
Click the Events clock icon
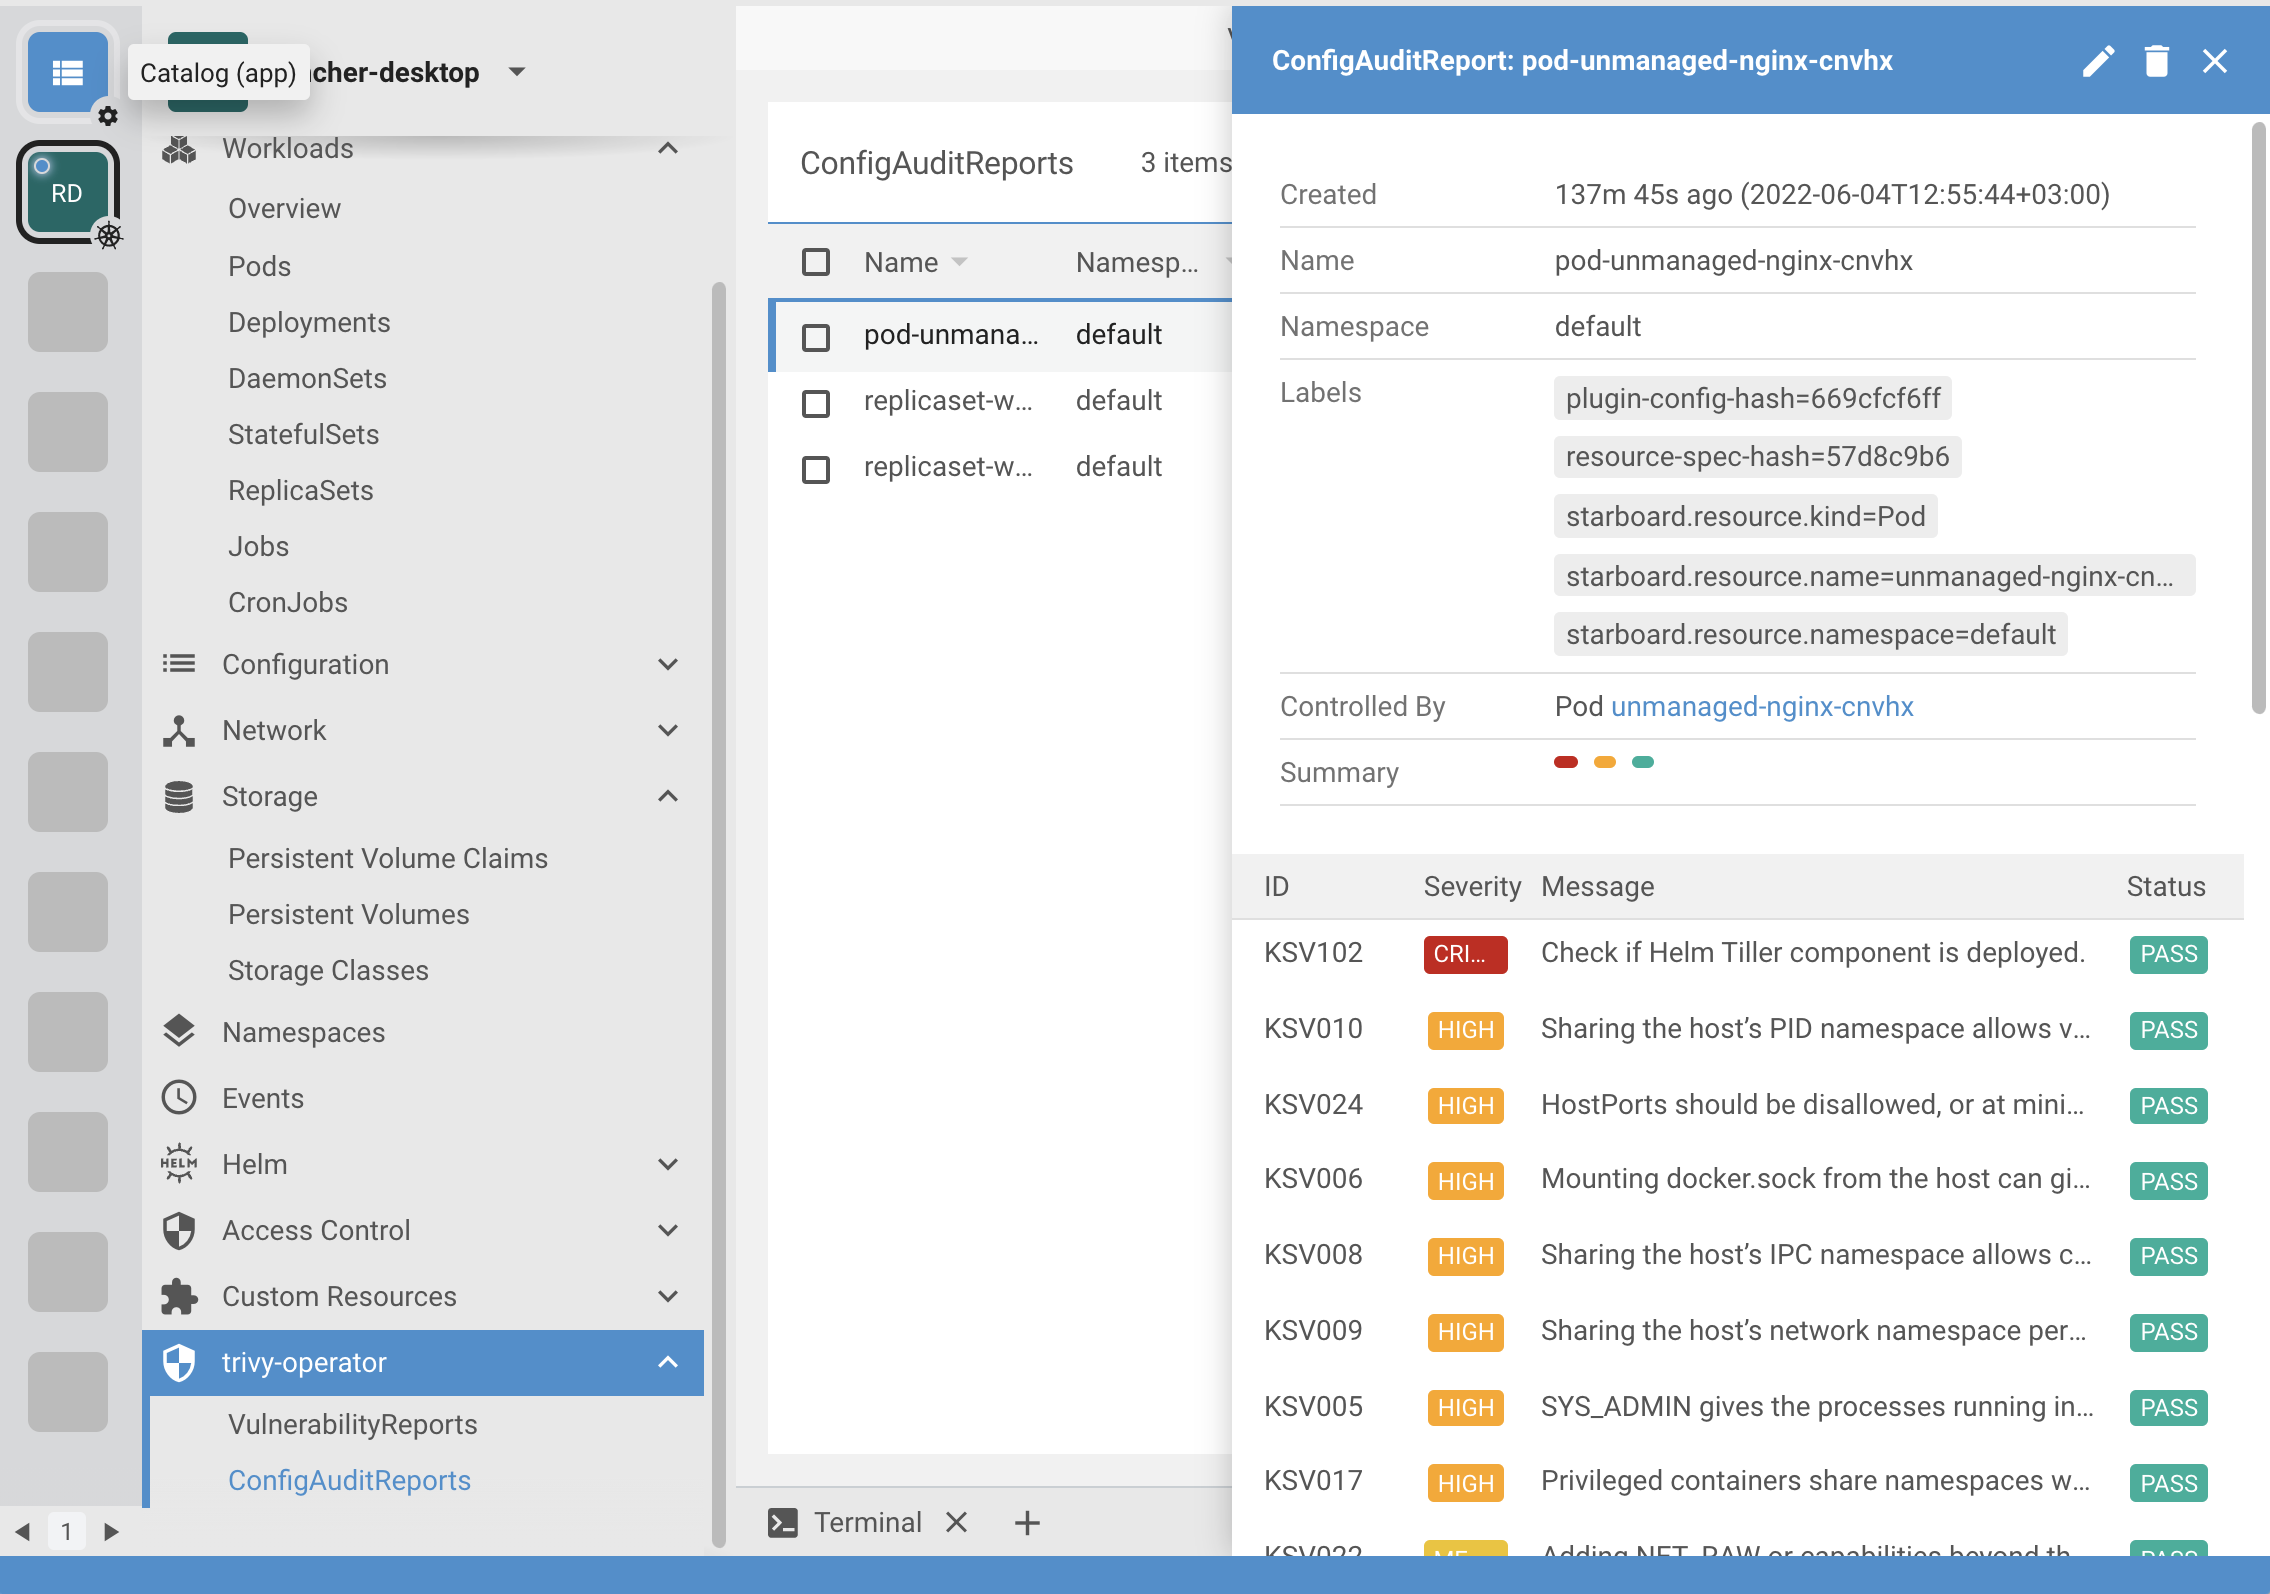coord(179,1098)
